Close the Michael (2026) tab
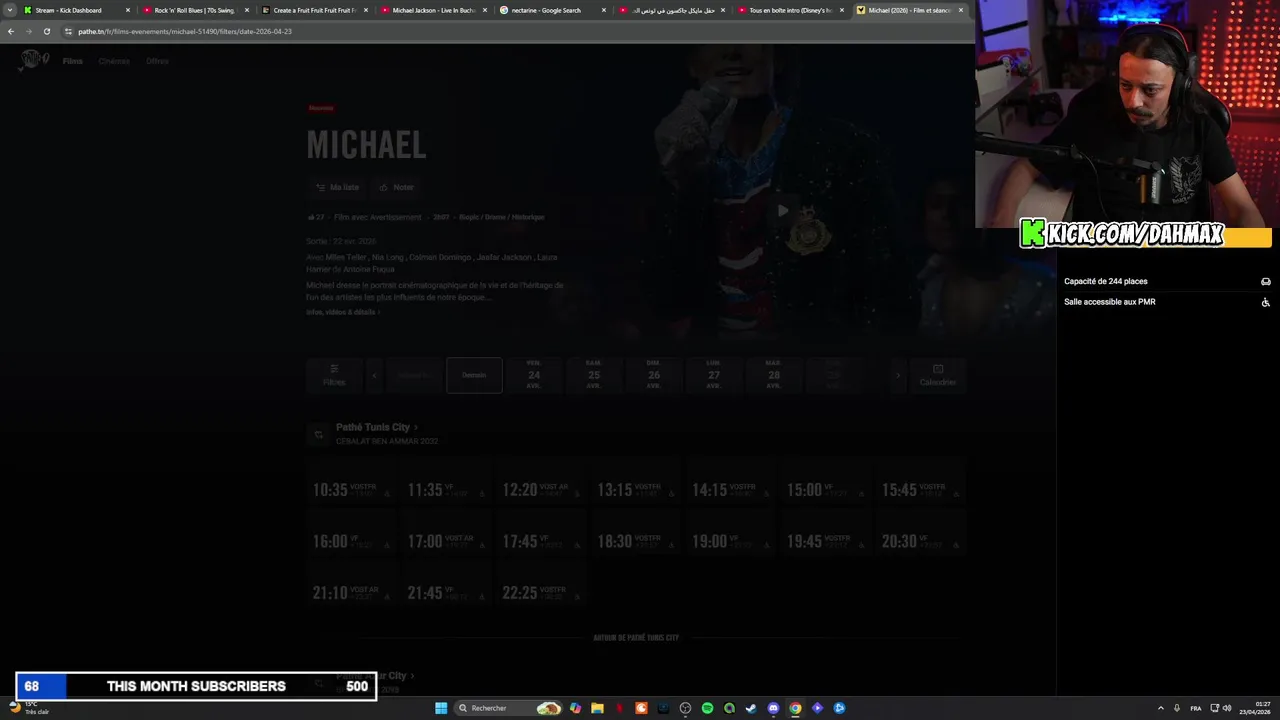 961,10
